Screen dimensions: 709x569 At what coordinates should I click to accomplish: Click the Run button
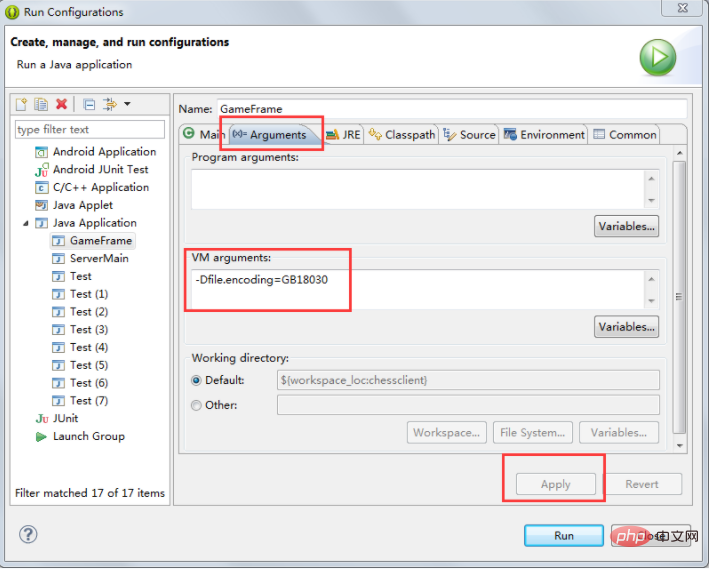pyautogui.click(x=564, y=536)
